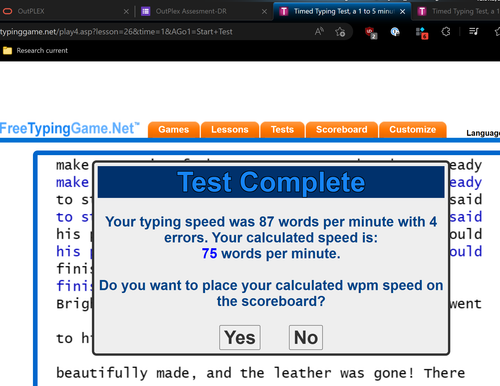Open the blue circular extension icon
This screenshot has height=386, width=500.
[x=395, y=32]
